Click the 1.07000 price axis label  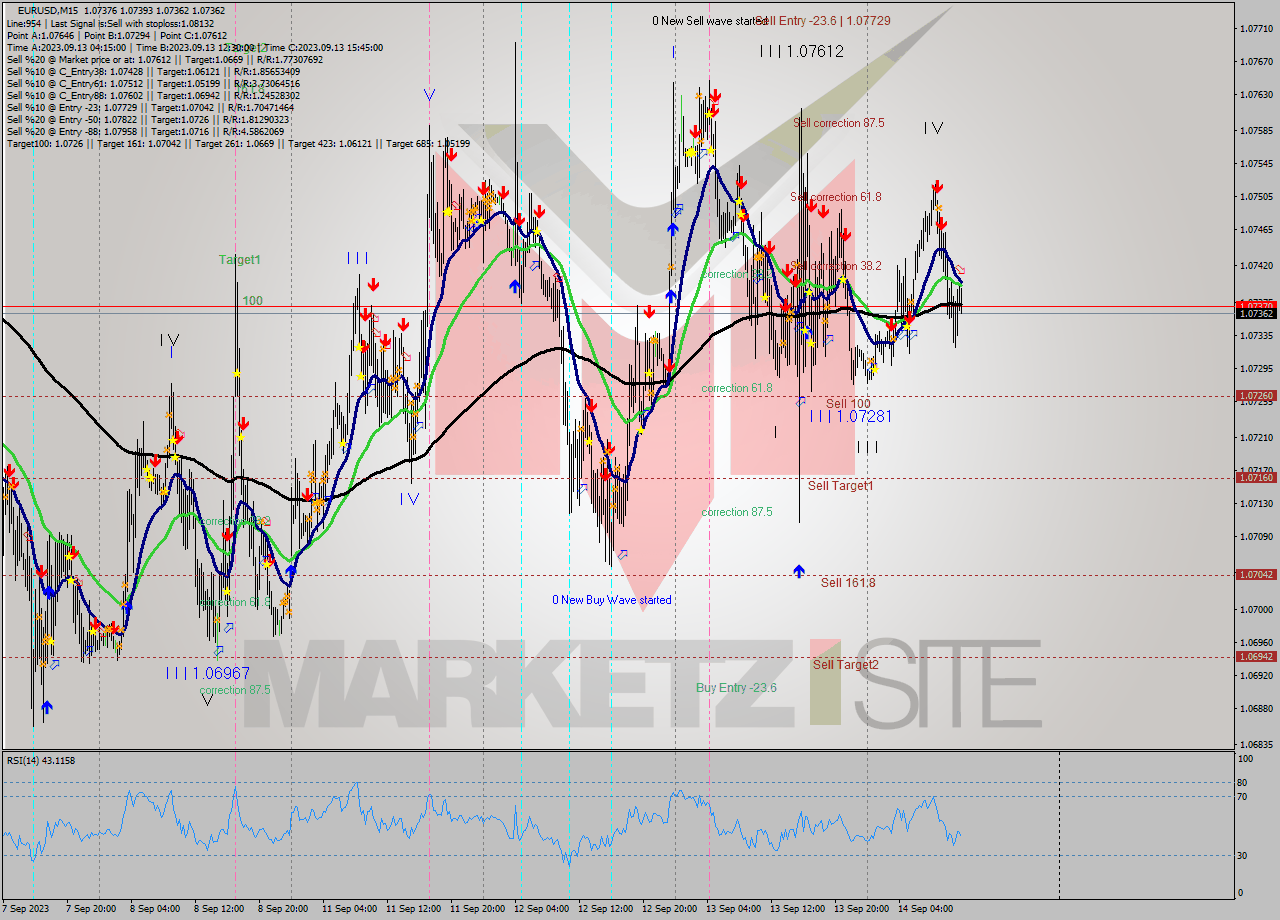[1256, 610]
